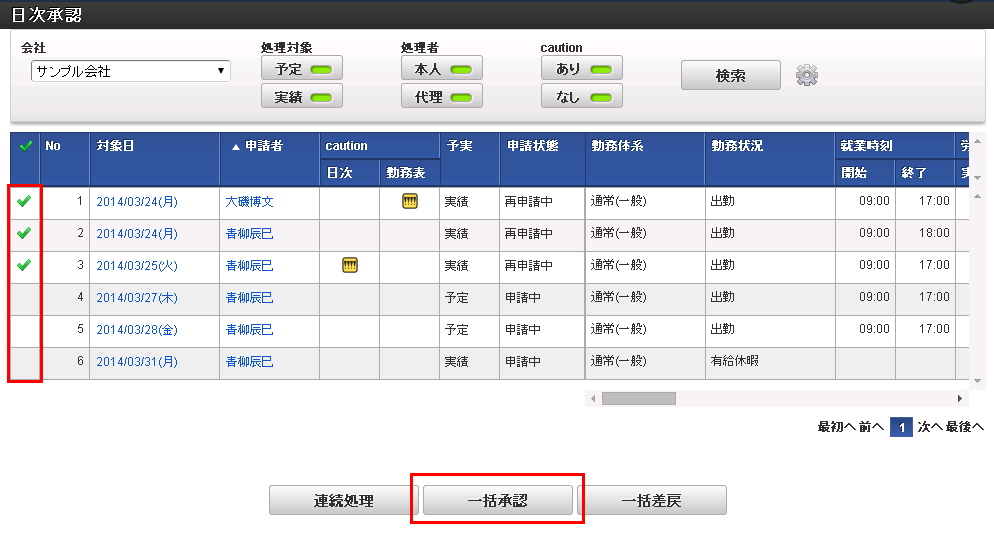Click the 日次 caution icon on row 3
The image size is (994, 558).
click(x=349, y=265)
